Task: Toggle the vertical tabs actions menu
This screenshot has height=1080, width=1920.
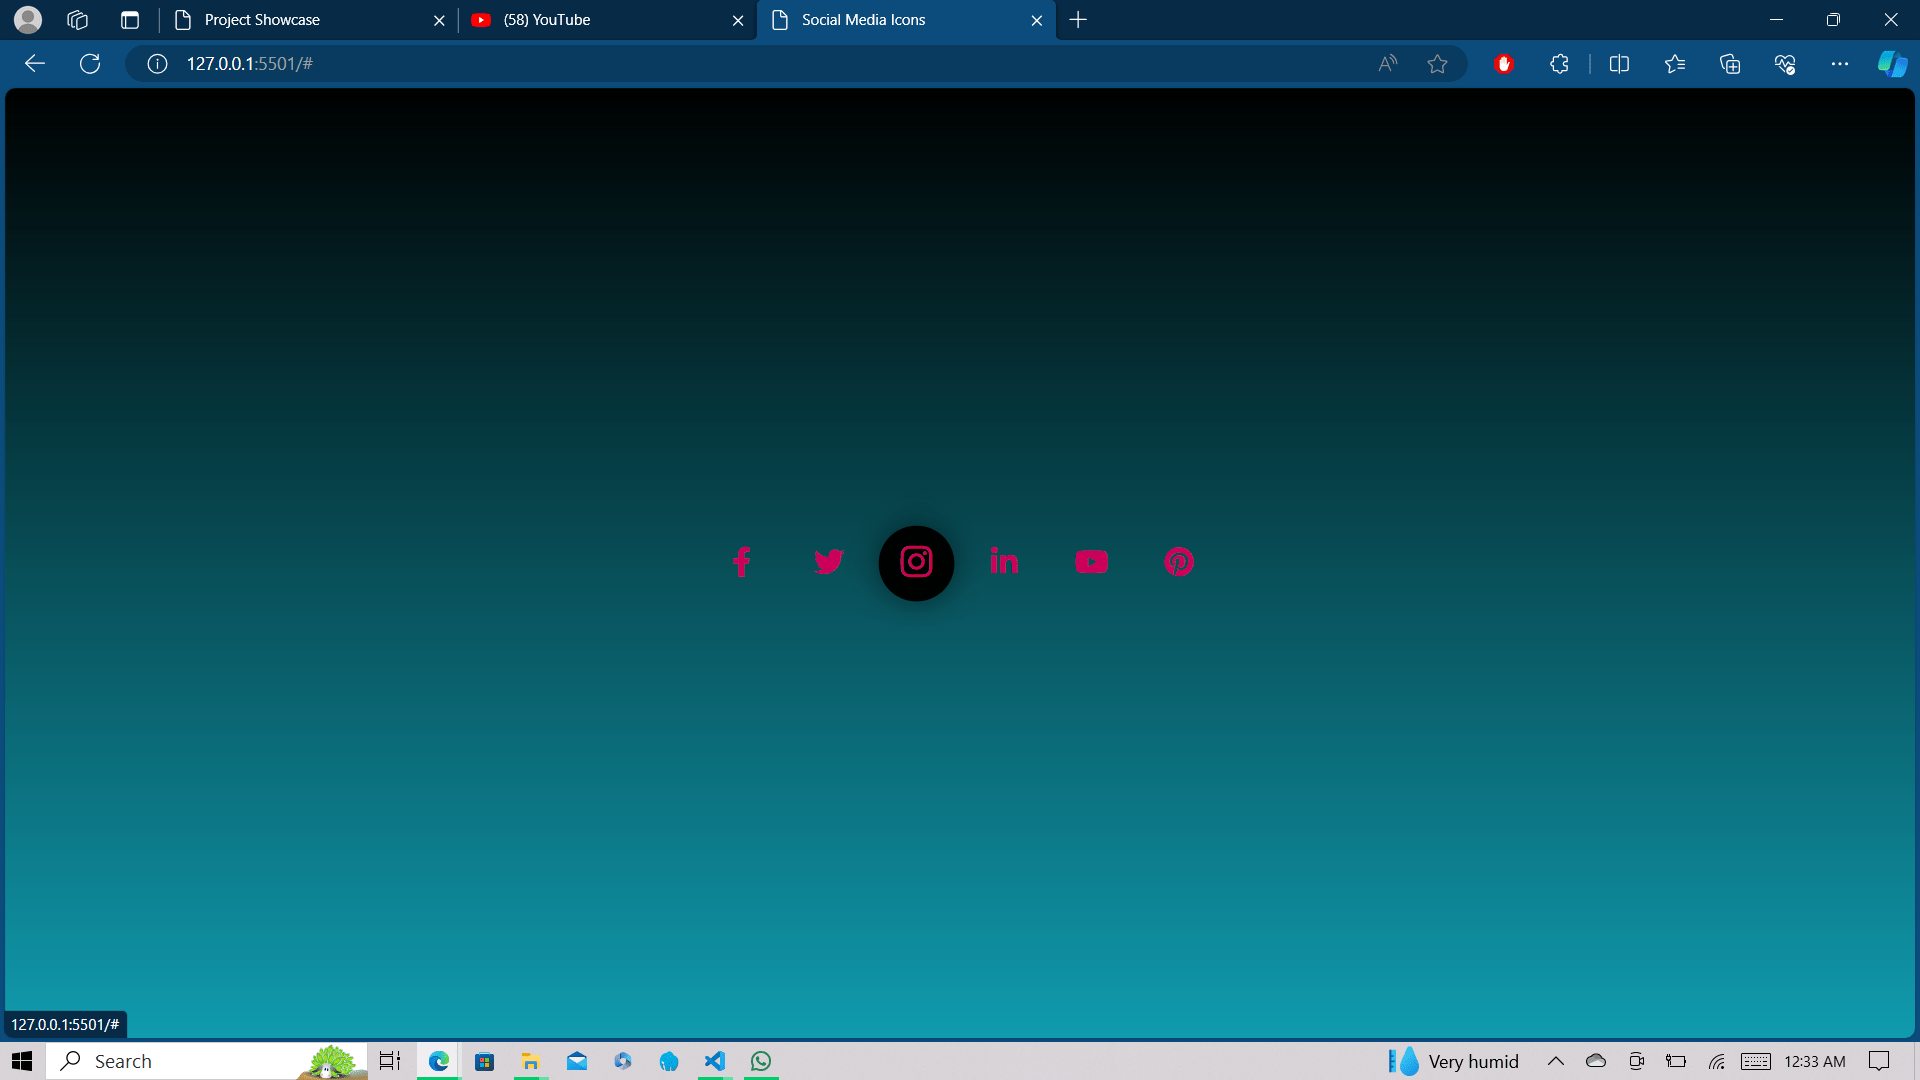Action: (x=130, y=20)
